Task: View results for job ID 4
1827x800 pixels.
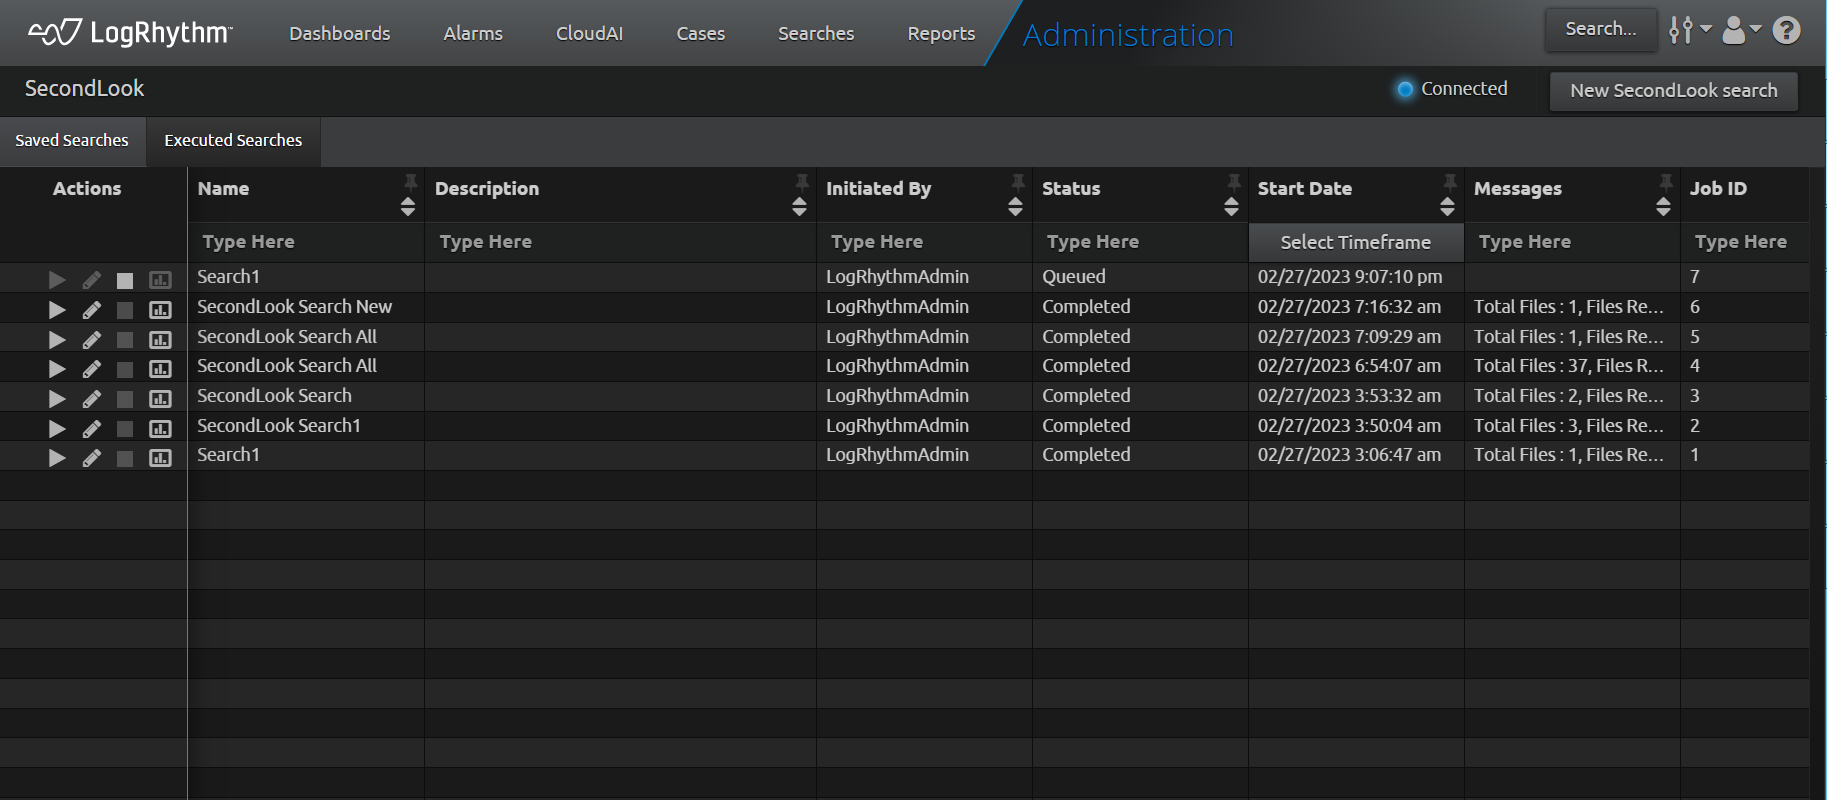Action: (x=160, y=369)
